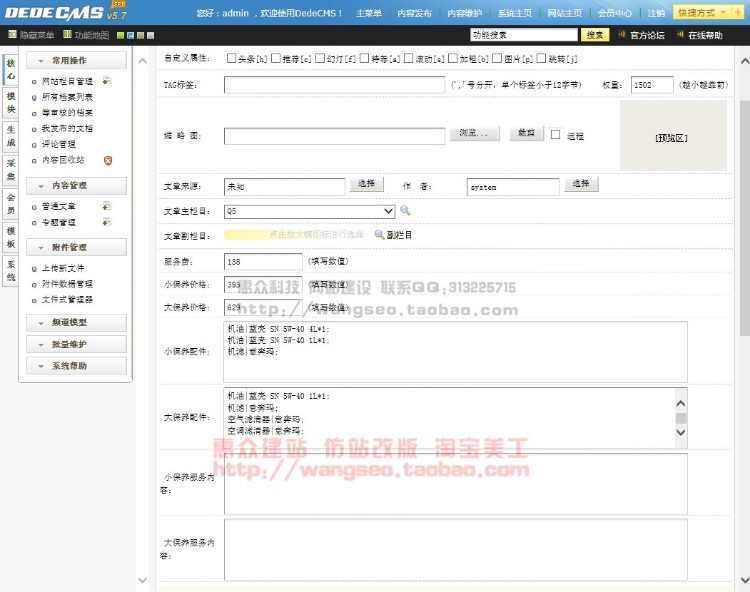Select the green theme color swatch
This screenshot has height=592, width=750.
(121, 35)
